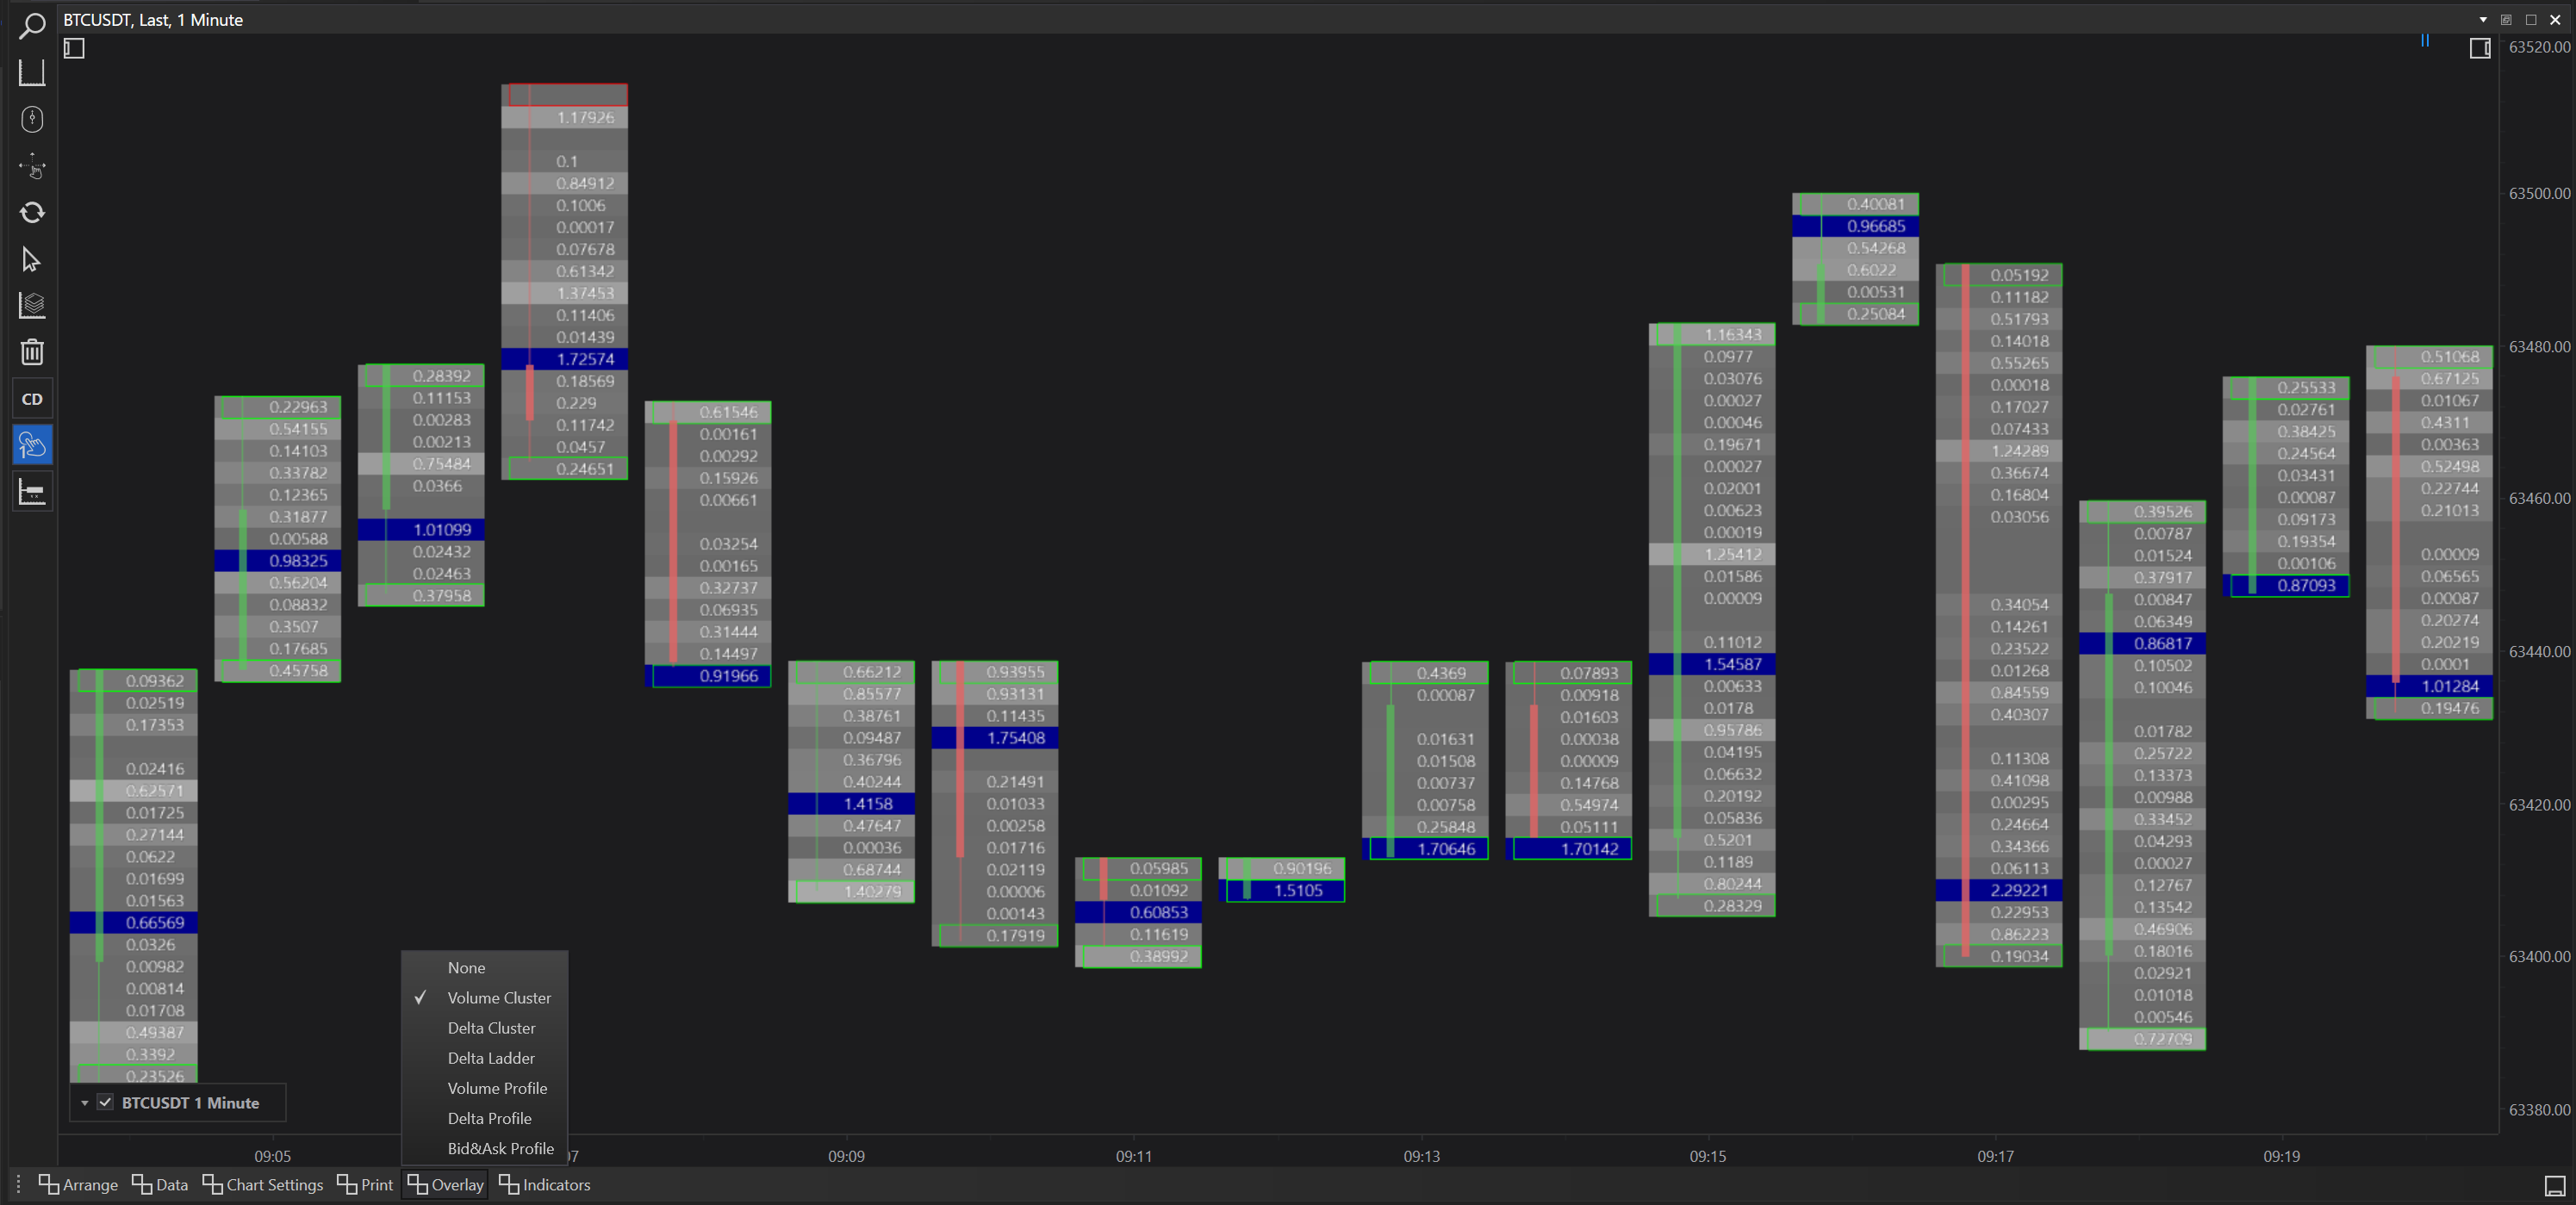Image resolution: width=2576 pixels, height=1205 pixels.
Task: Click the trash delete drawings icon
Action: coord(32,352)
